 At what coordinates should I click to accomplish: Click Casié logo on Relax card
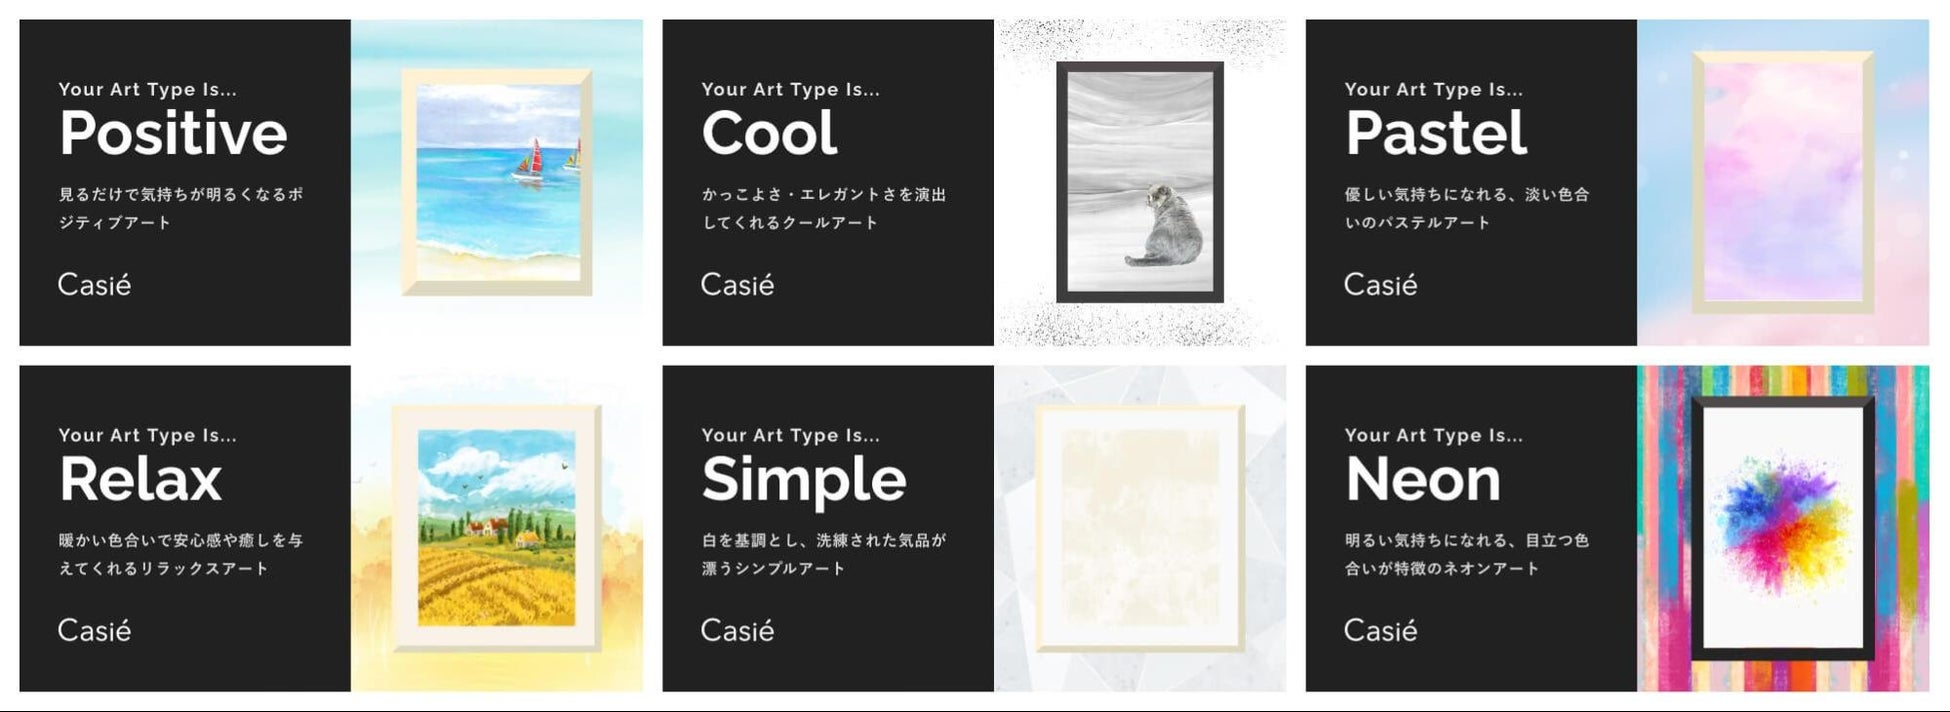[94, 630]
